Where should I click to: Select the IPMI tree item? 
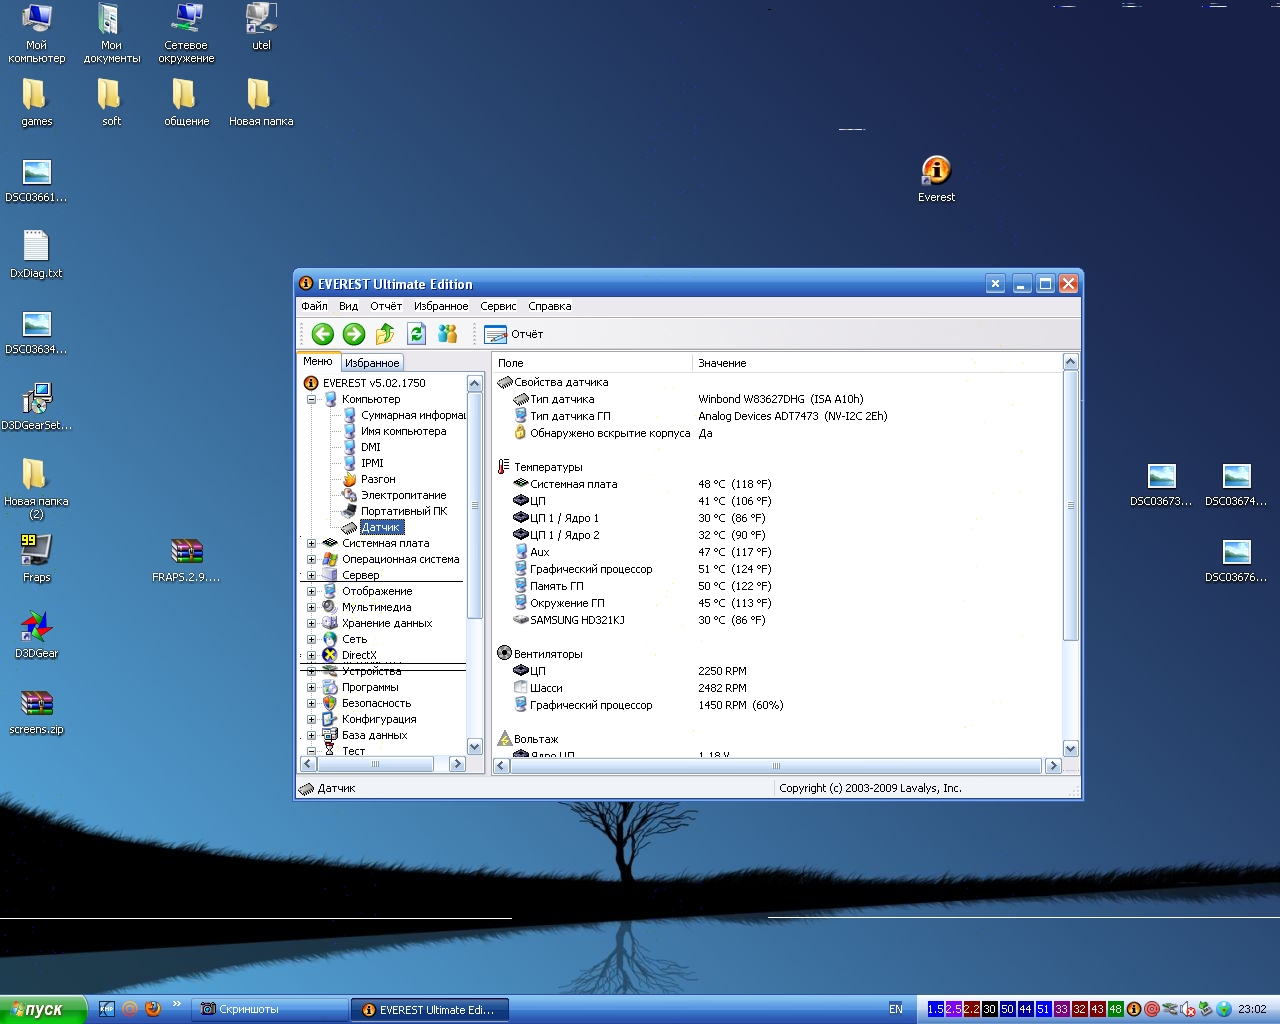click(x=372, y=463)
